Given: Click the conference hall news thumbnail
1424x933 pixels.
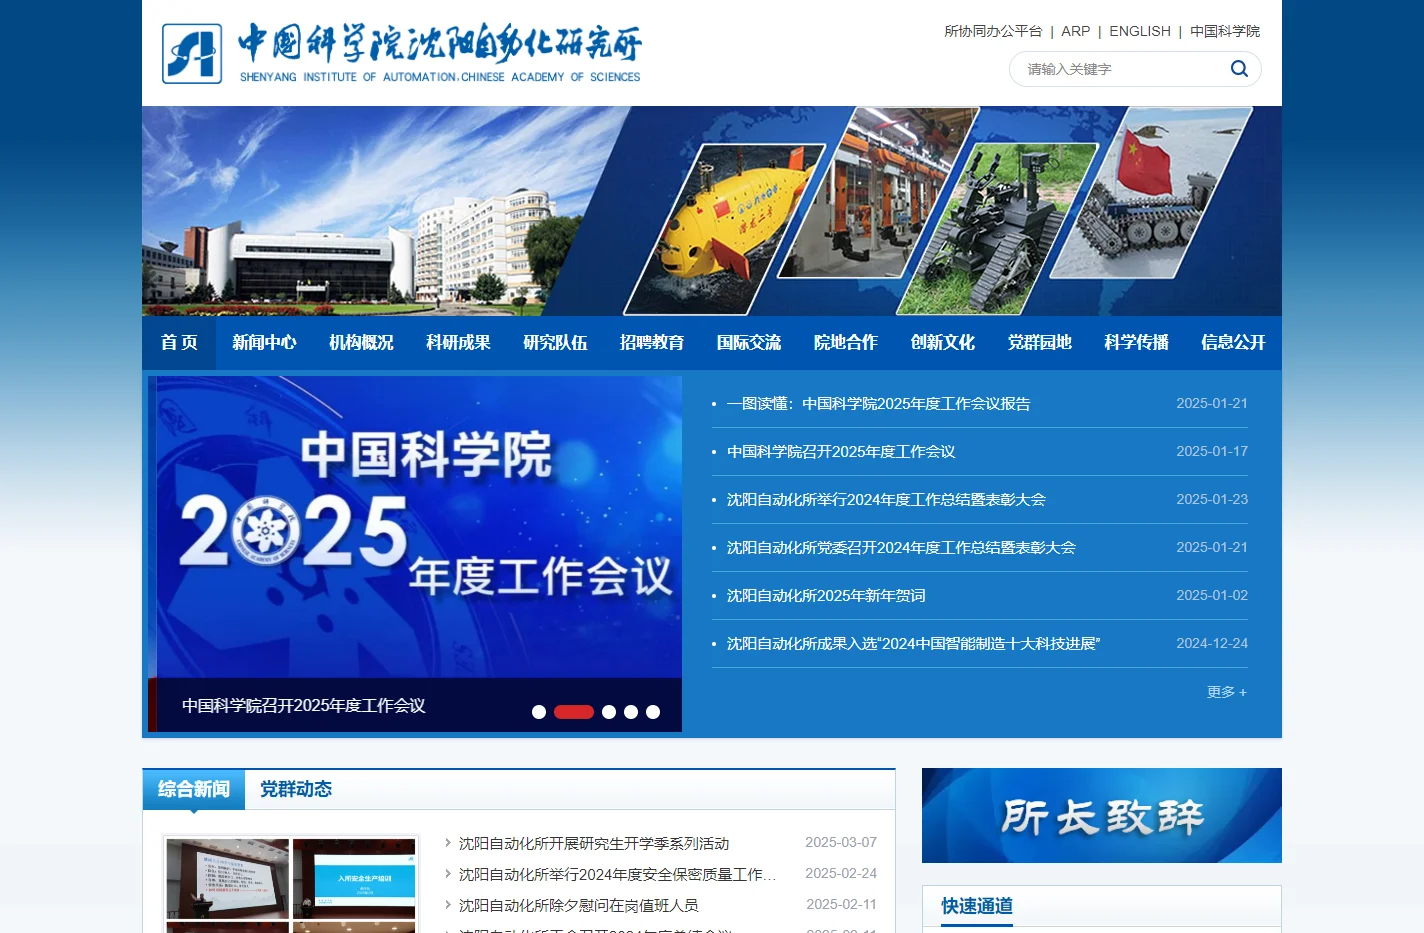Looking at the screenshot, I should pyautogui.click(x=228, y=879).
